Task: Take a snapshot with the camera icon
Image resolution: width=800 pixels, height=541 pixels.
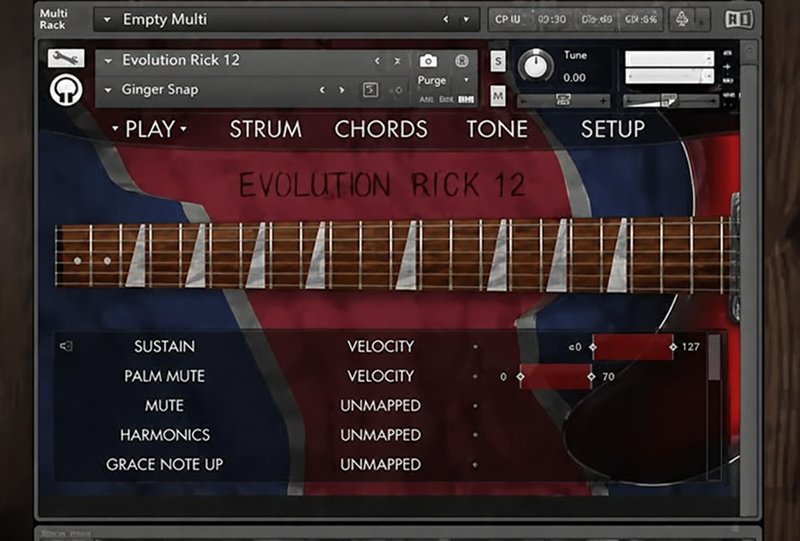Action: [428, 61]
